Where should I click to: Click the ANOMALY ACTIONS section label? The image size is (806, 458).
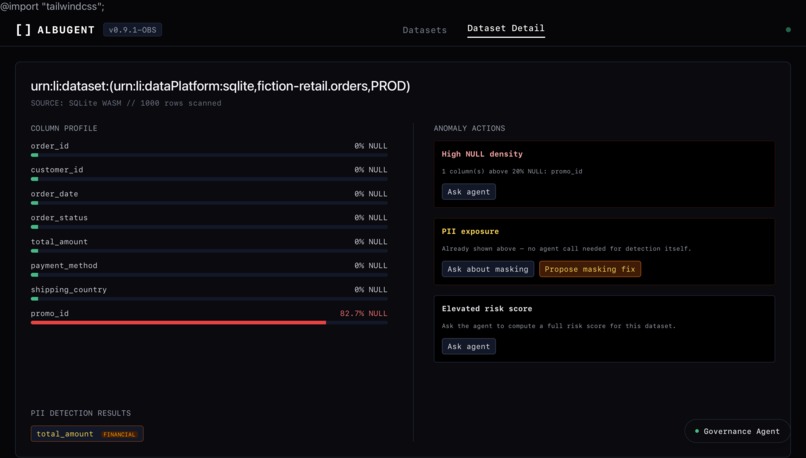click(469, 128)
